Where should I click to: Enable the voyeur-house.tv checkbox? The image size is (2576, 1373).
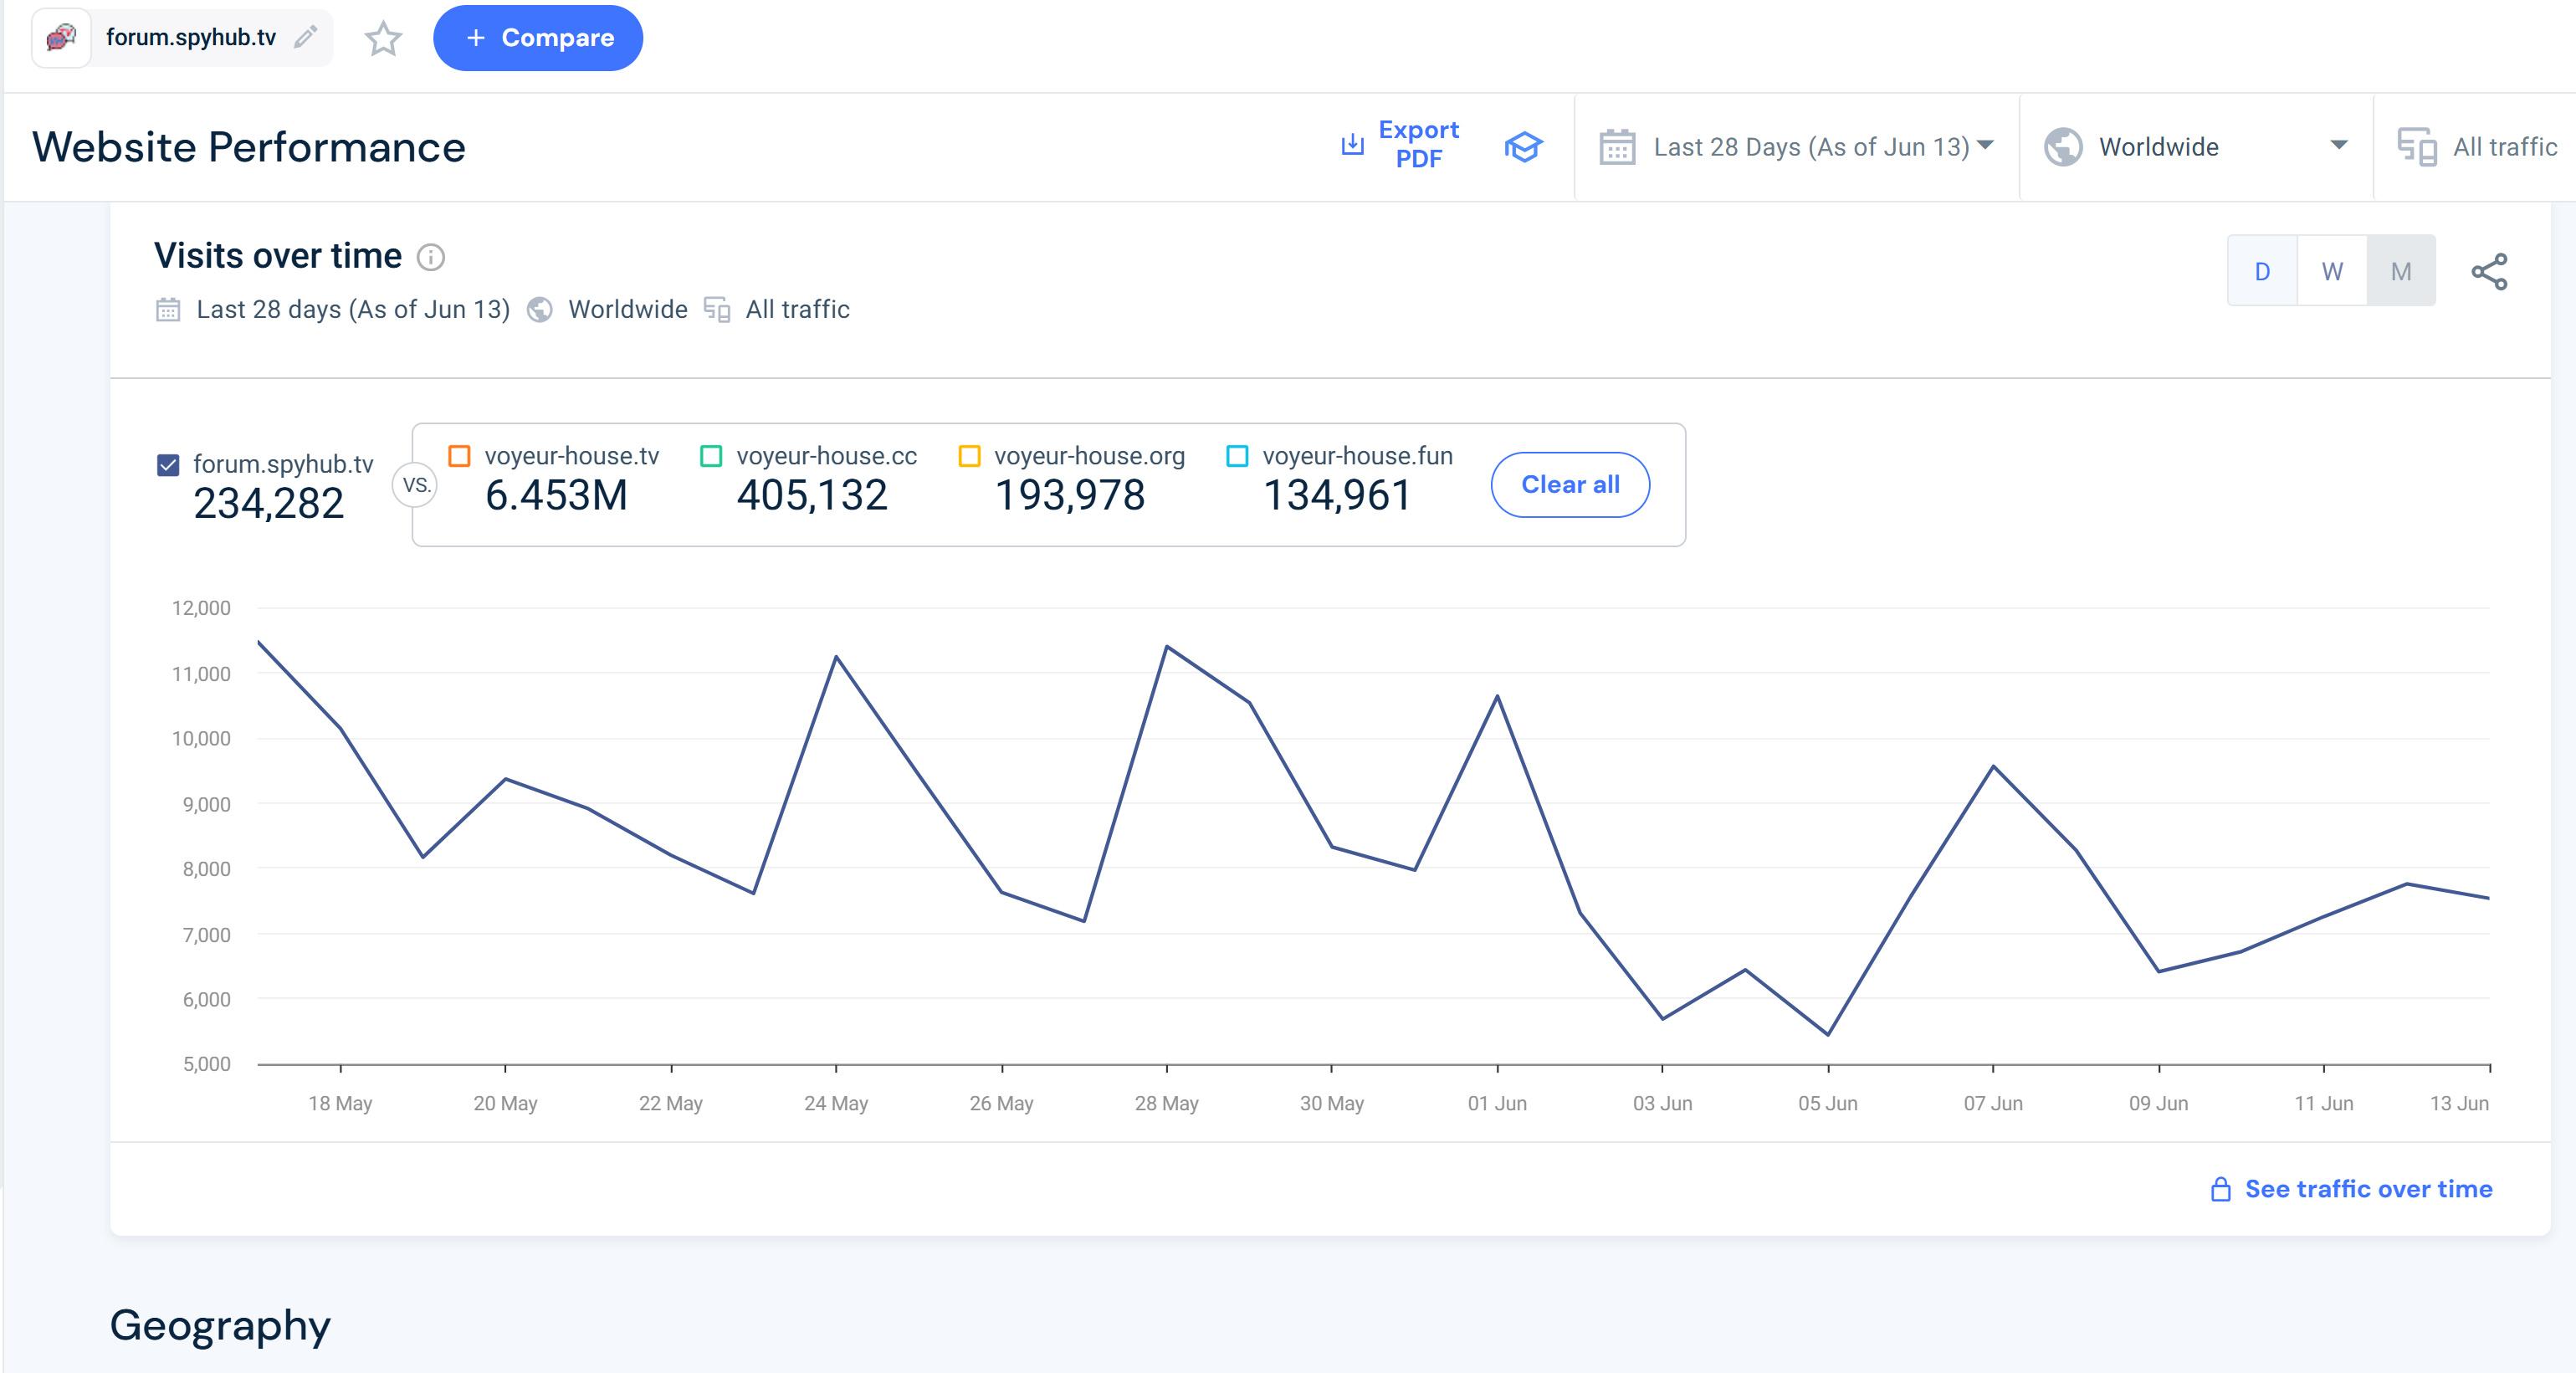click(459, 456)
